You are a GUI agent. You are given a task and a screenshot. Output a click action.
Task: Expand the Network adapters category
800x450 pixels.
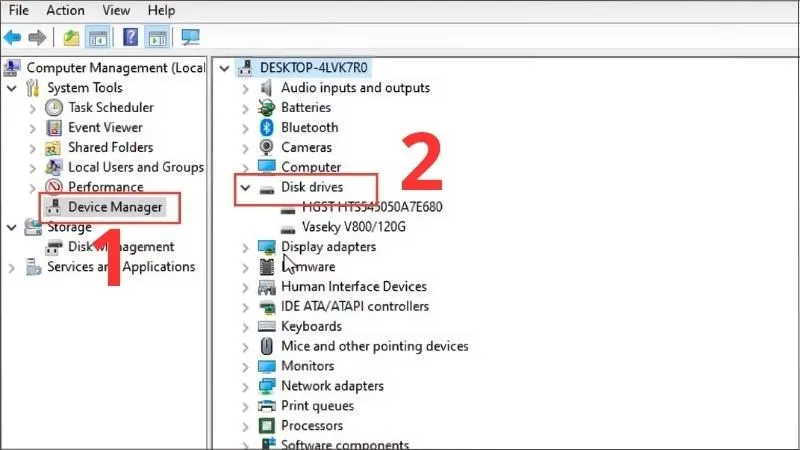click(x=246, y=386)
